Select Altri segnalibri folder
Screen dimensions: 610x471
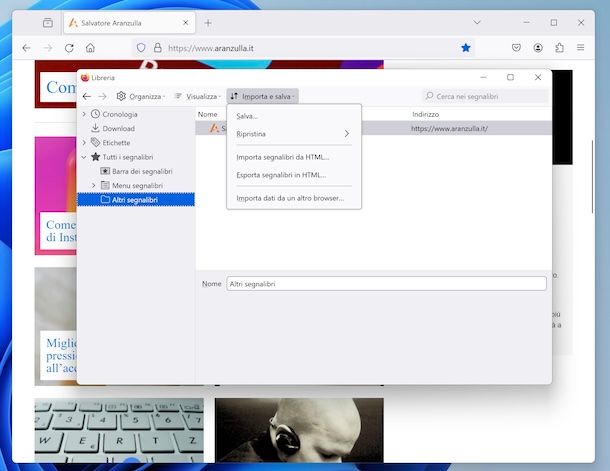click(136, 200)
